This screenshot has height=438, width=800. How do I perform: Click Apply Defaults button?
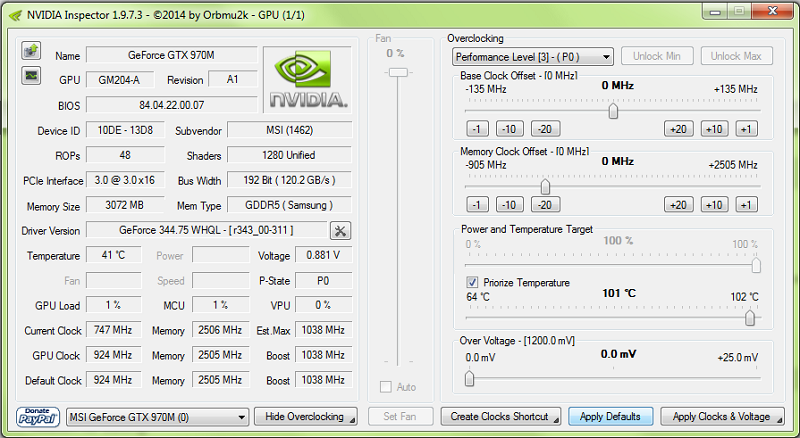click(x=610, y=417)
